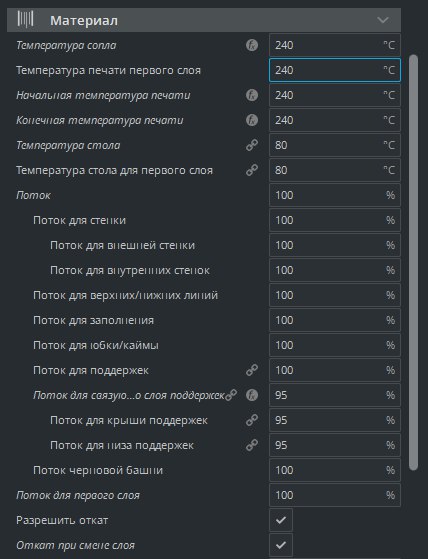Viewport: 428px width, 559px height.
Task: Edit Поток для внешней стенки field
Action: click(335, 245)
